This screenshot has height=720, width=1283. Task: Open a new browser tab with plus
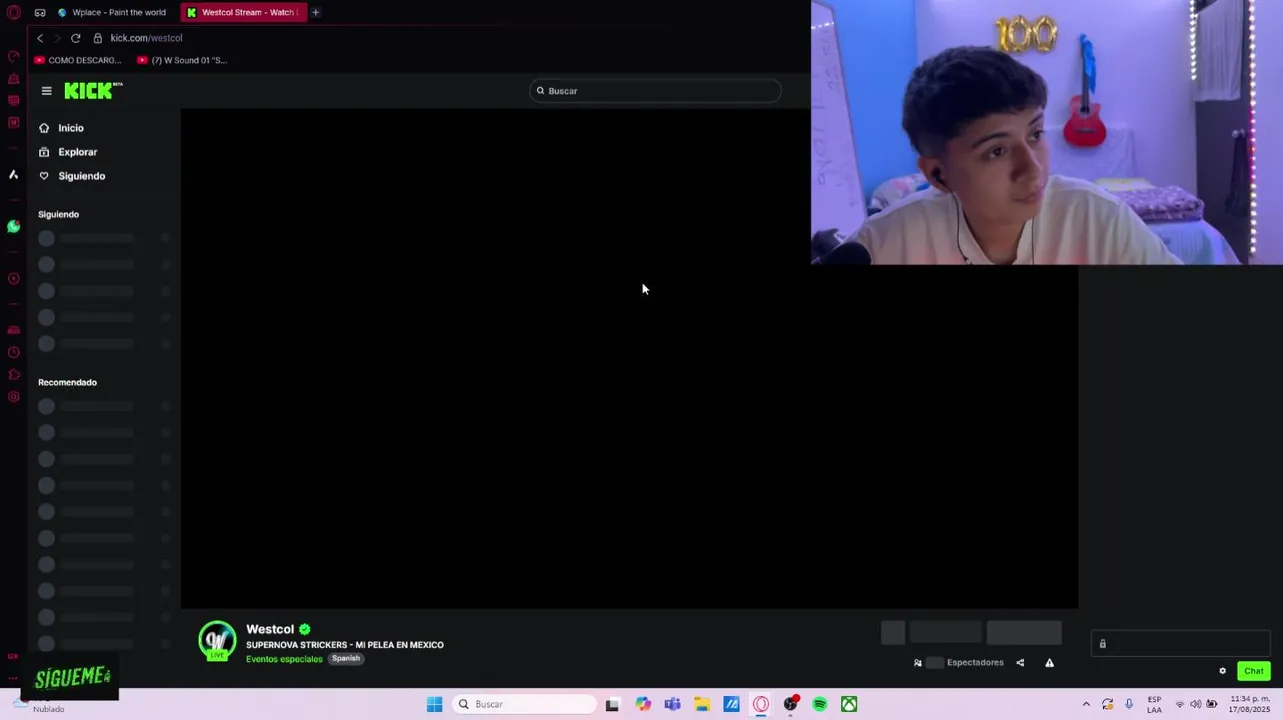315,12
